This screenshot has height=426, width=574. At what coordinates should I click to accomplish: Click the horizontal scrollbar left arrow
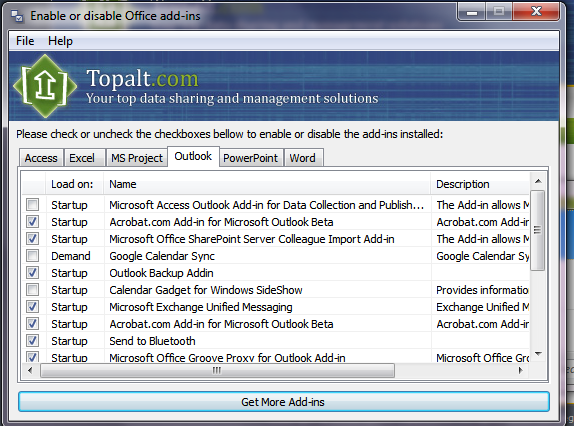(x=30, y=370)
